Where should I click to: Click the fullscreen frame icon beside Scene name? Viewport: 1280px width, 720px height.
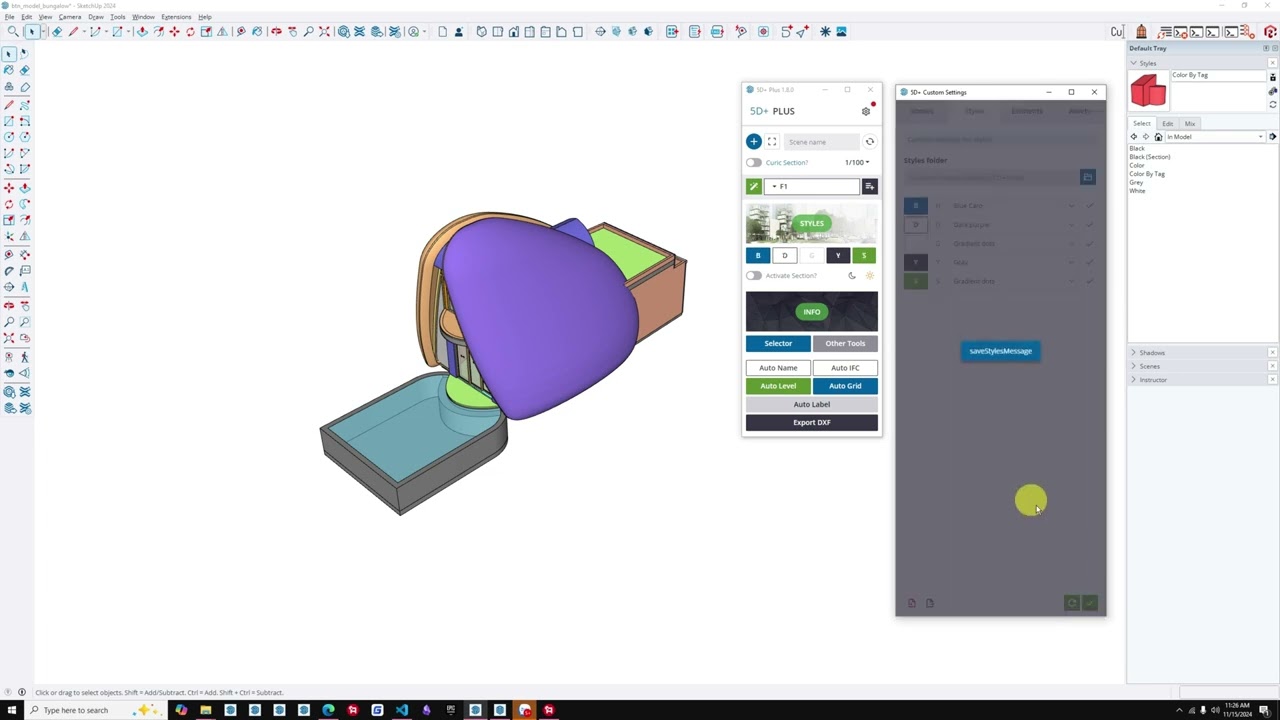coord(772,142)
